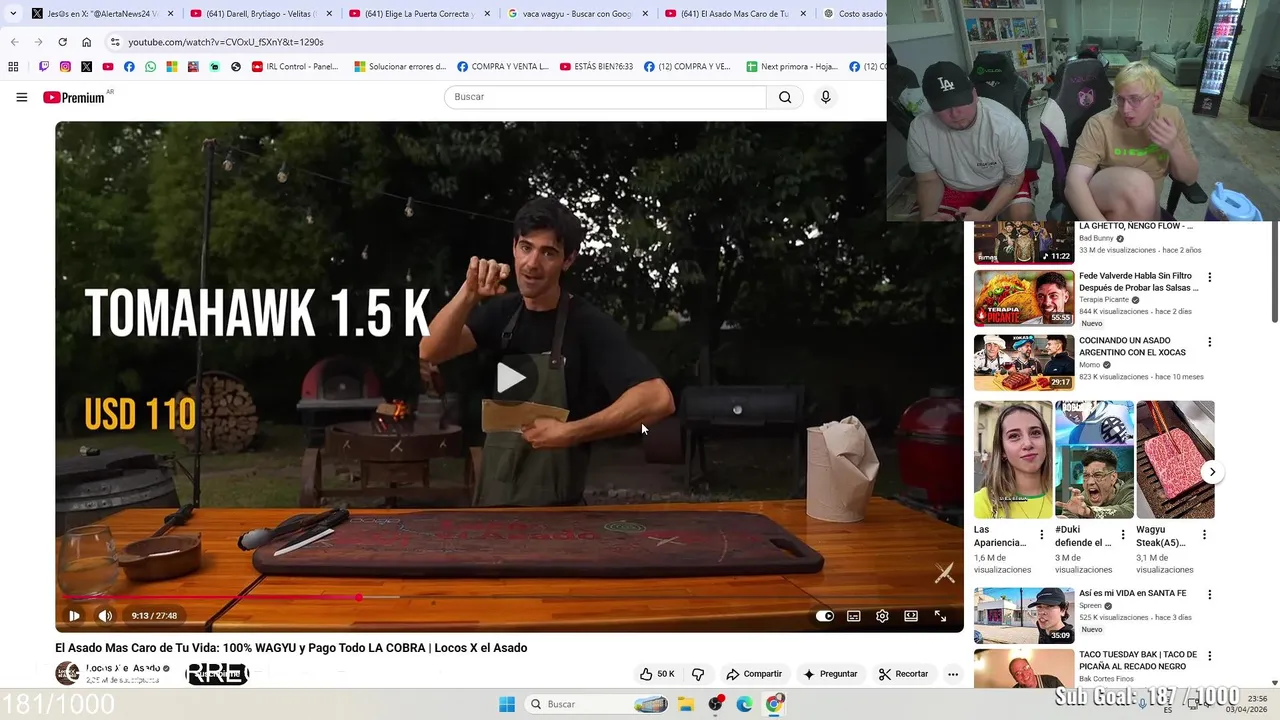Open options for Las Apariencia short
The image size is (1280, 720).
1041,535
